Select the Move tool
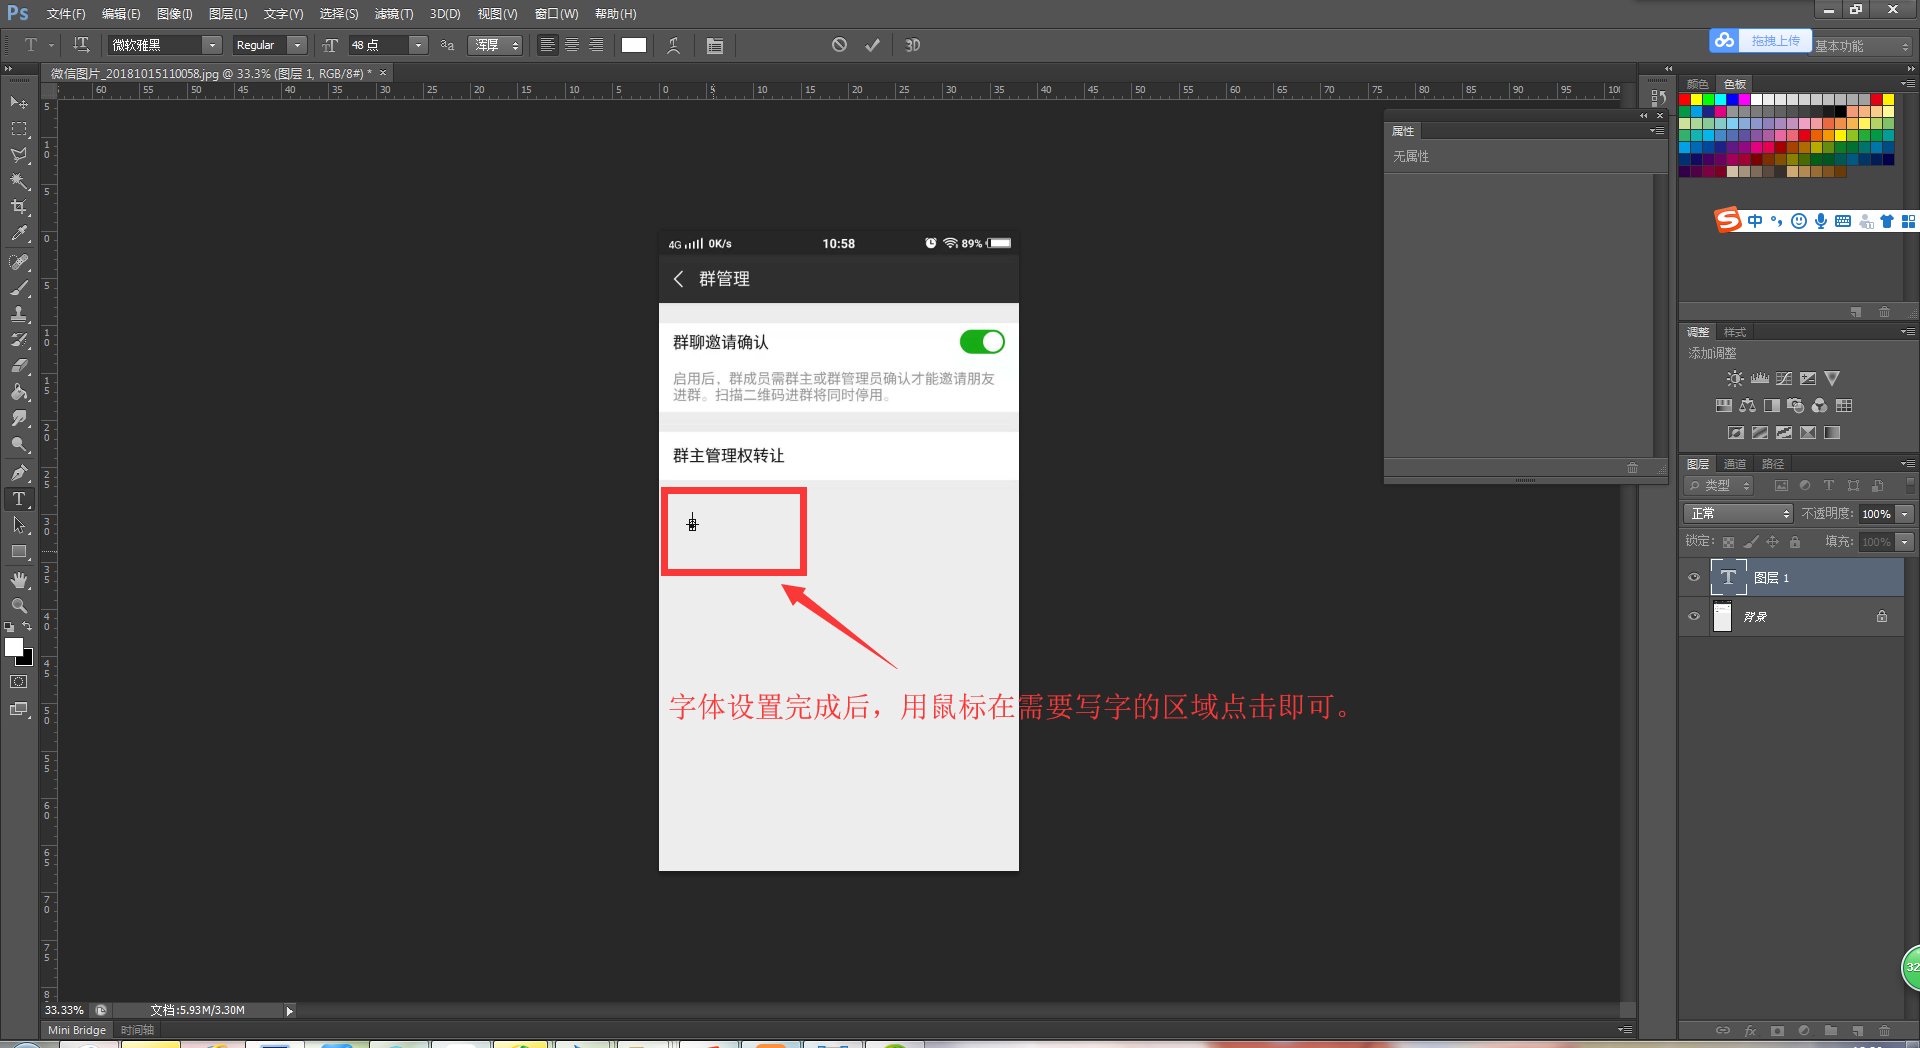Image resolution: width=1920 pixels, height=1048 pixels. pyautogui.click(x=19, y=103)
